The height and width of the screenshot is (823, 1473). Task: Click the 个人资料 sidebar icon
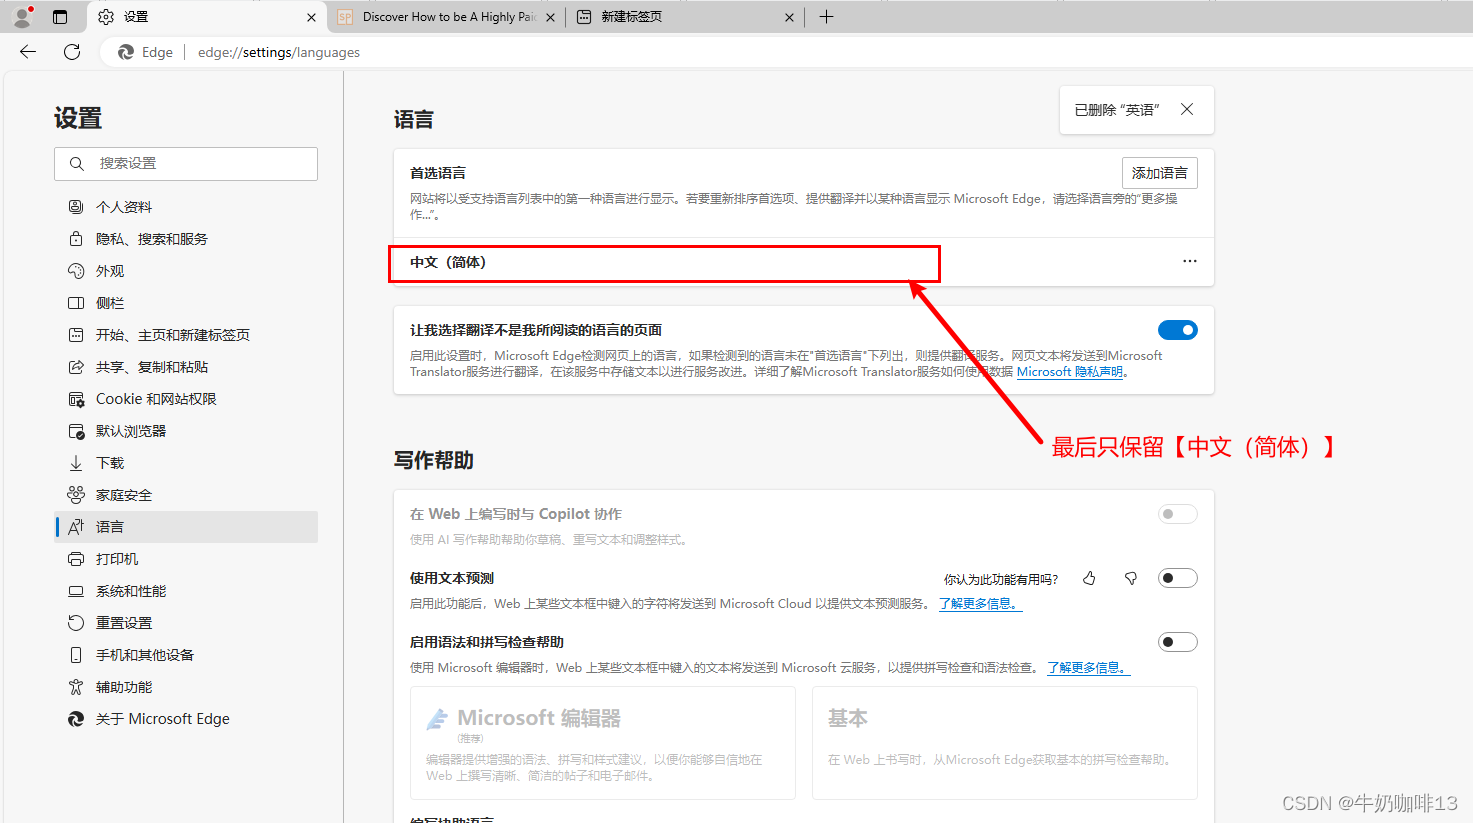pyautogui.click(x=76, y=207)
